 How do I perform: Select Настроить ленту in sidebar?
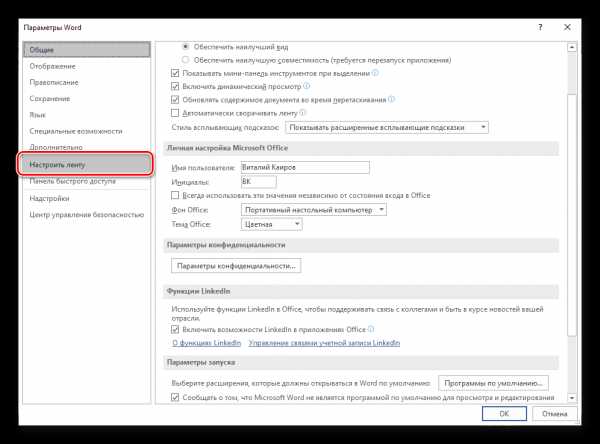85,165
